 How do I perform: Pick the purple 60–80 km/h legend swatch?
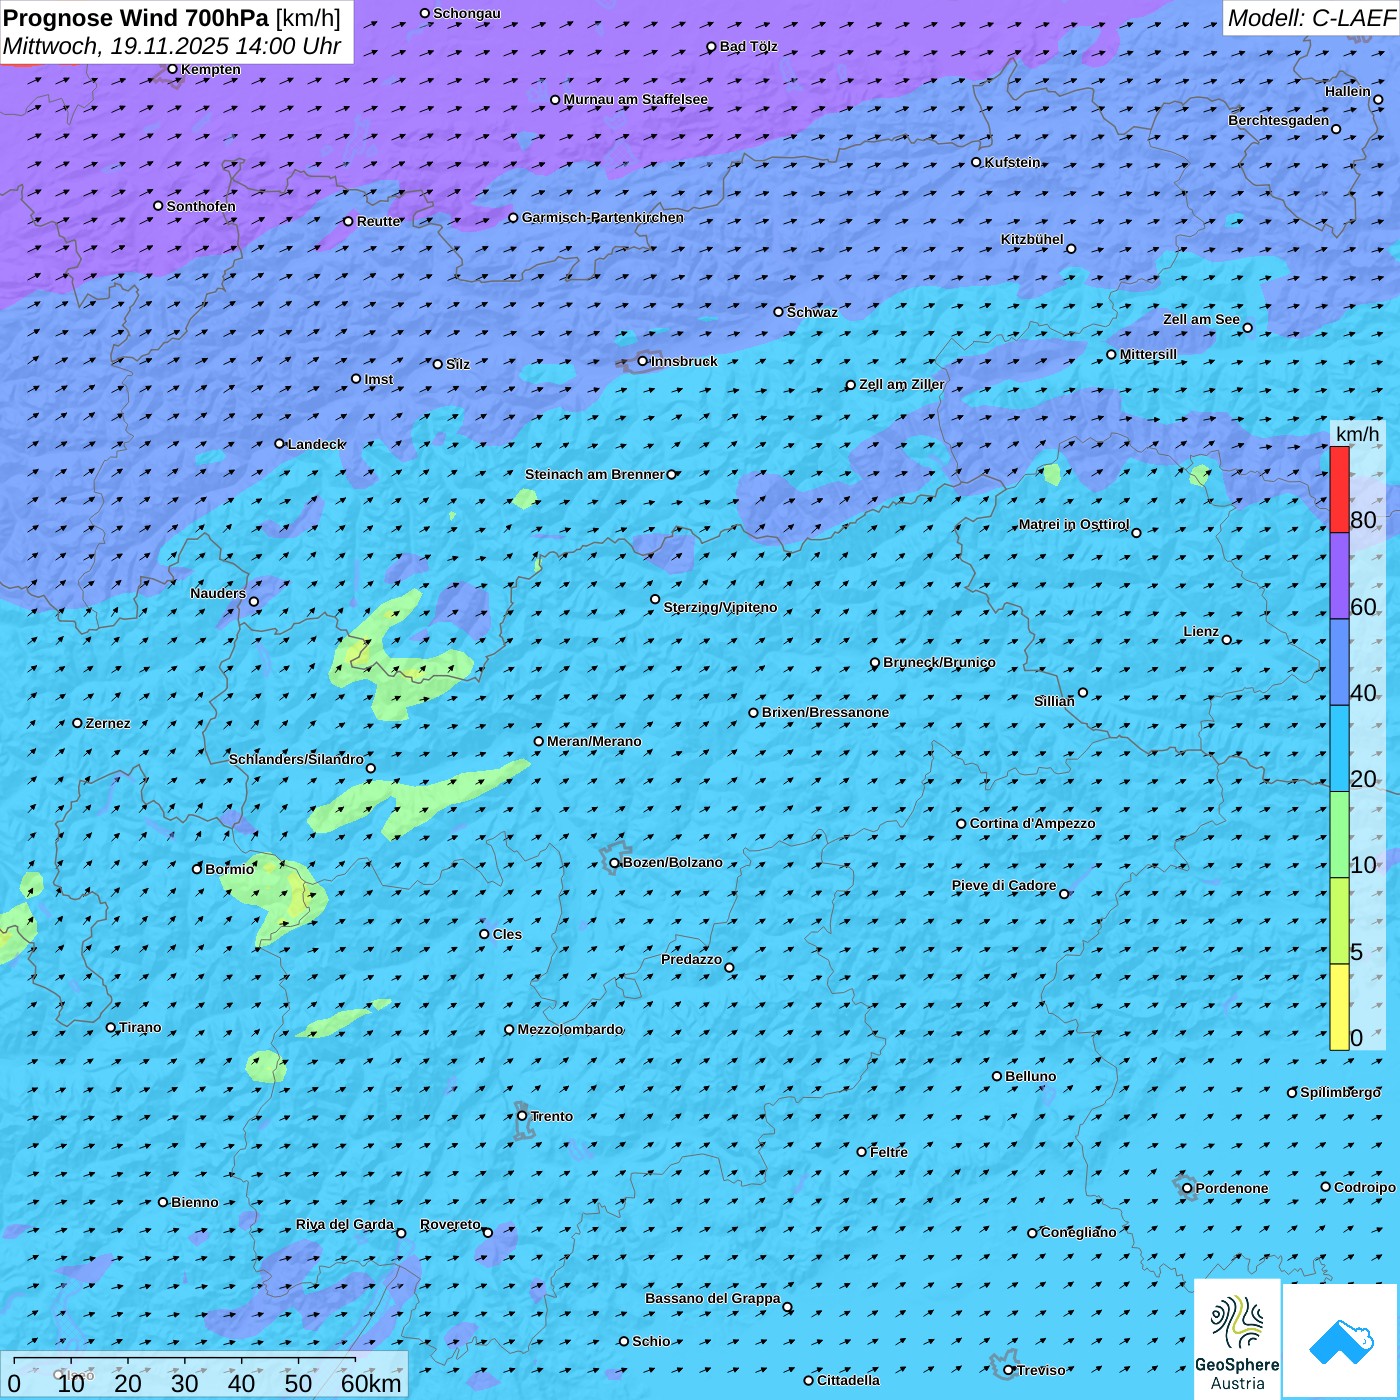tap(1339, 576)
